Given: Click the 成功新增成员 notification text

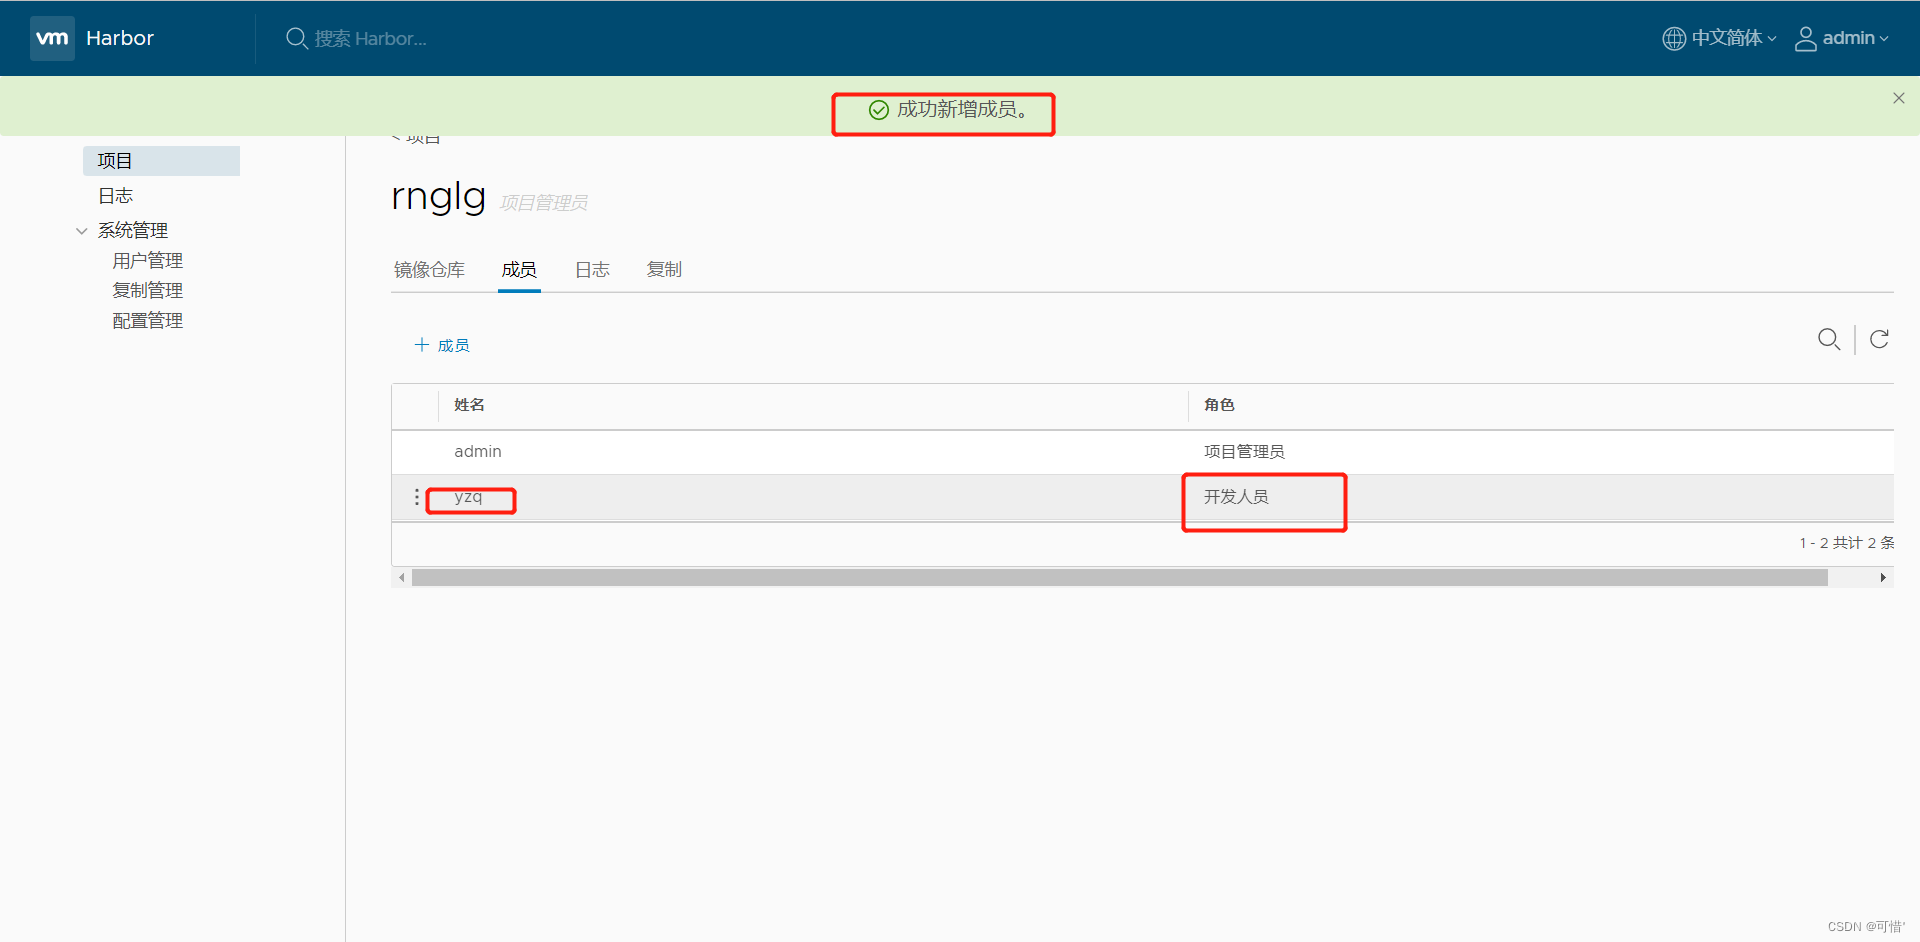Looking at the screenshot, I should coord(963,110).
